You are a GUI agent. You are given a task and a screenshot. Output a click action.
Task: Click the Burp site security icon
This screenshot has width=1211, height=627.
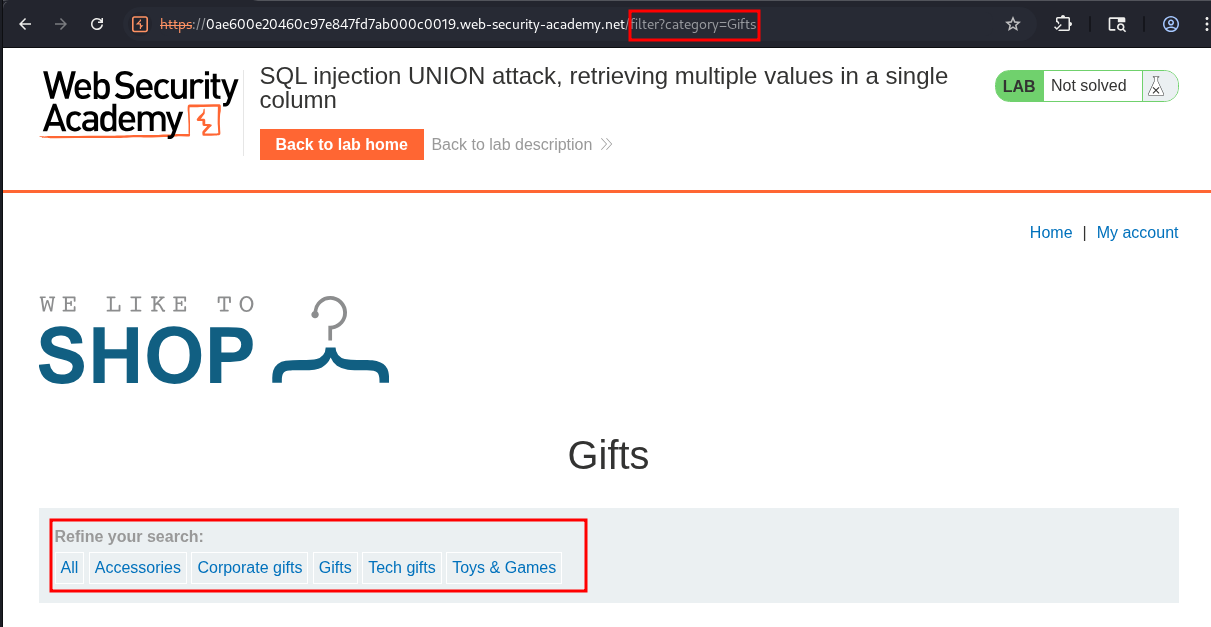coord(141,24)
